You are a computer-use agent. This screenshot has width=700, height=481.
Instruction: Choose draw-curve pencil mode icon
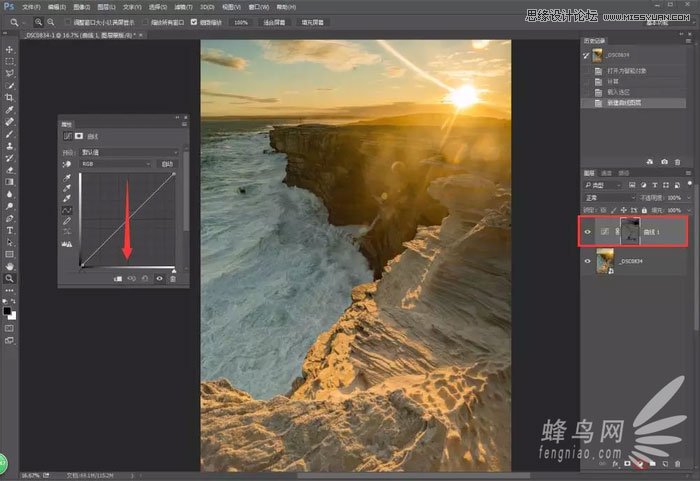67,221
